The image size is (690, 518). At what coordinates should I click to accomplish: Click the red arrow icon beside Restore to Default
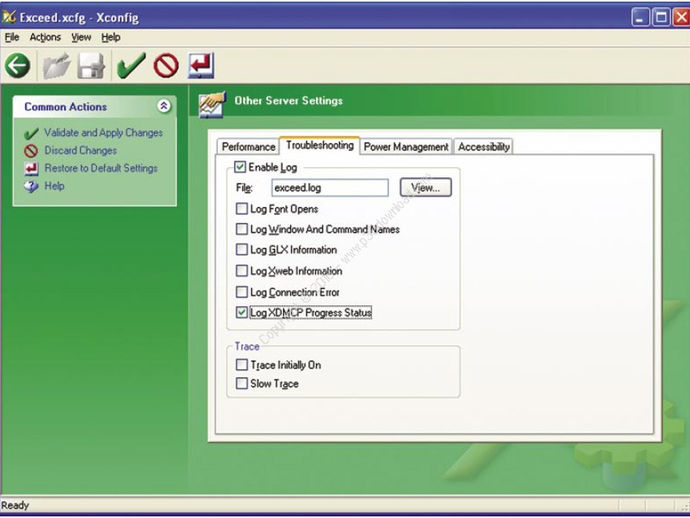pos(31,169)
